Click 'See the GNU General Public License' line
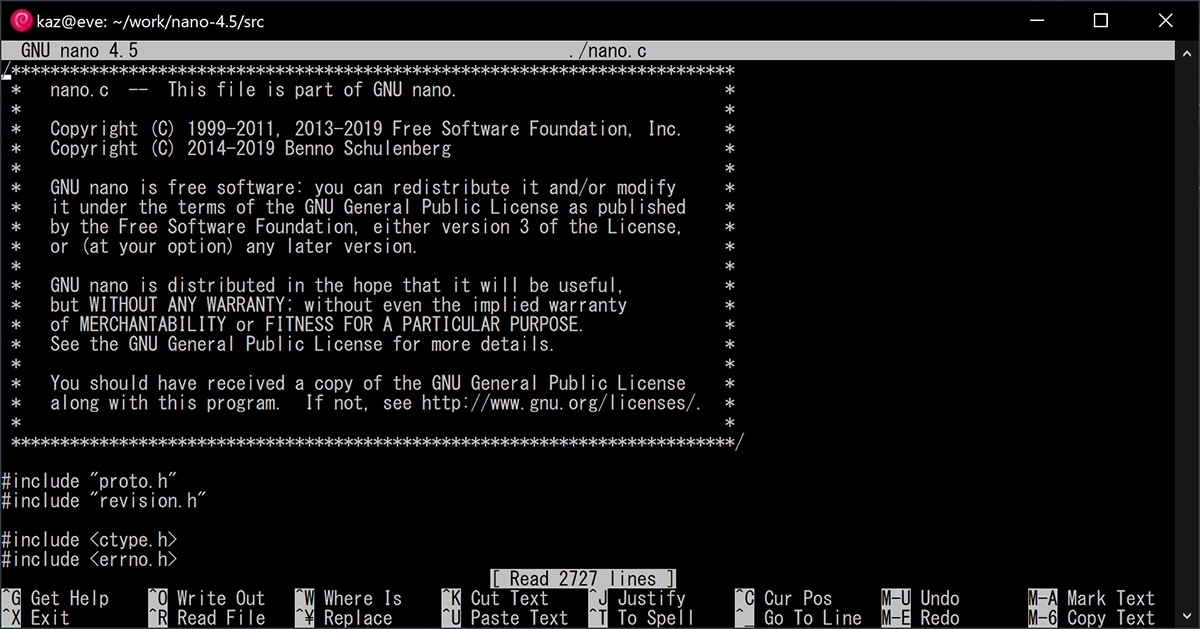This screenshot has width=1200, height=629. click(302, 344)
